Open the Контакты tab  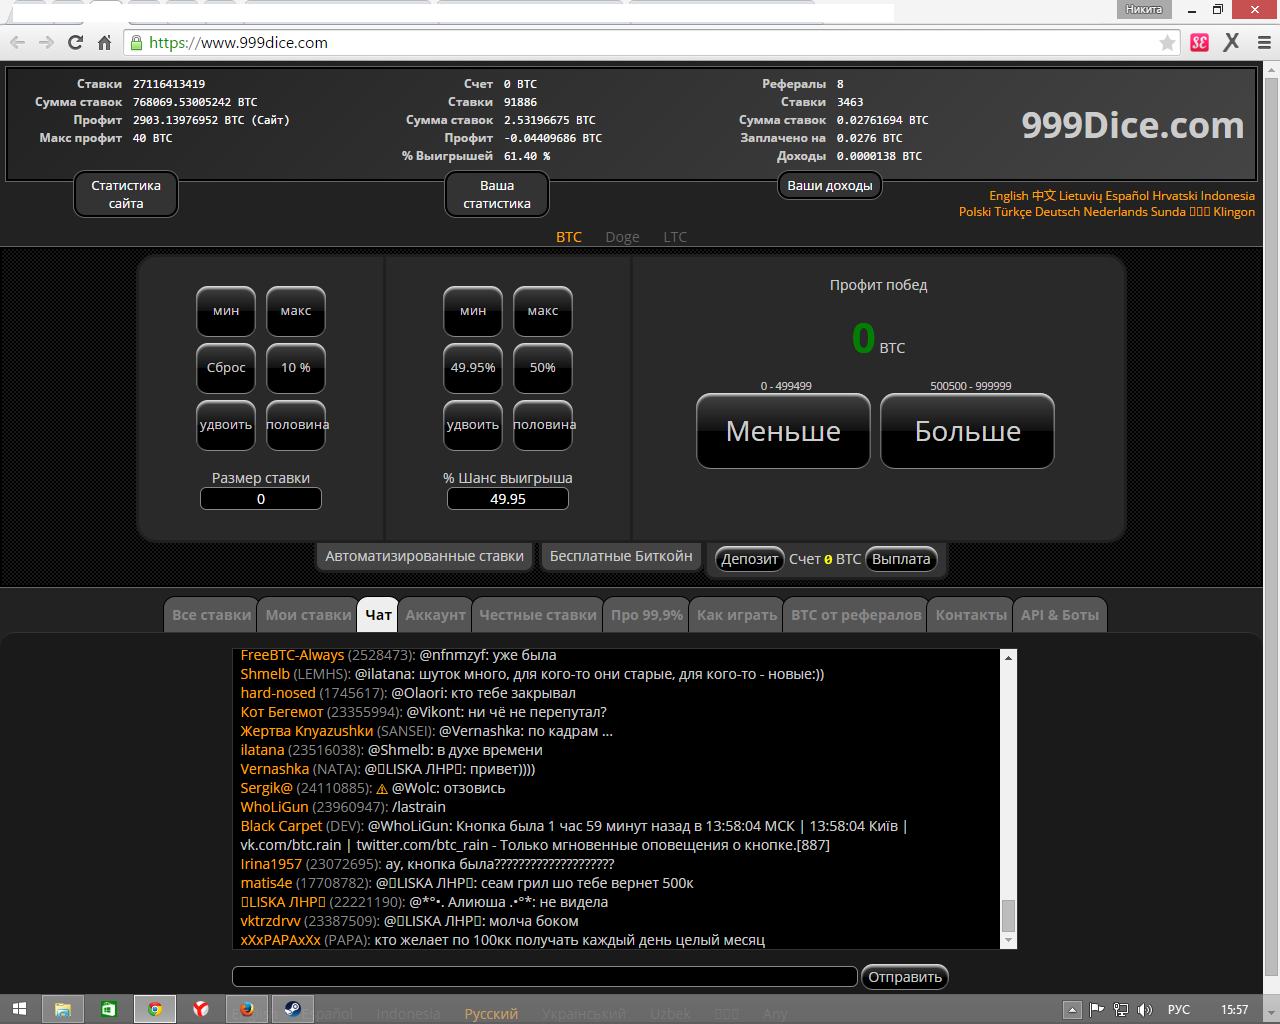click(971, 615)
